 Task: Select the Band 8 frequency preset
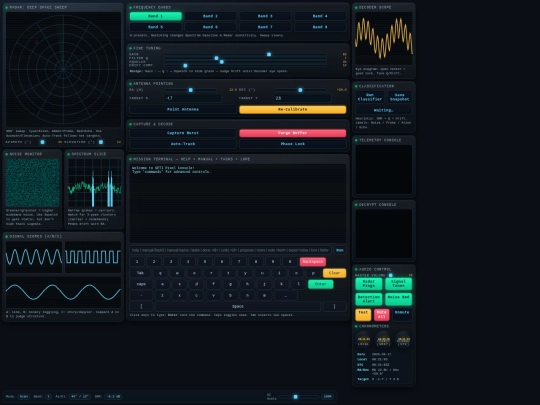[320, 27]
